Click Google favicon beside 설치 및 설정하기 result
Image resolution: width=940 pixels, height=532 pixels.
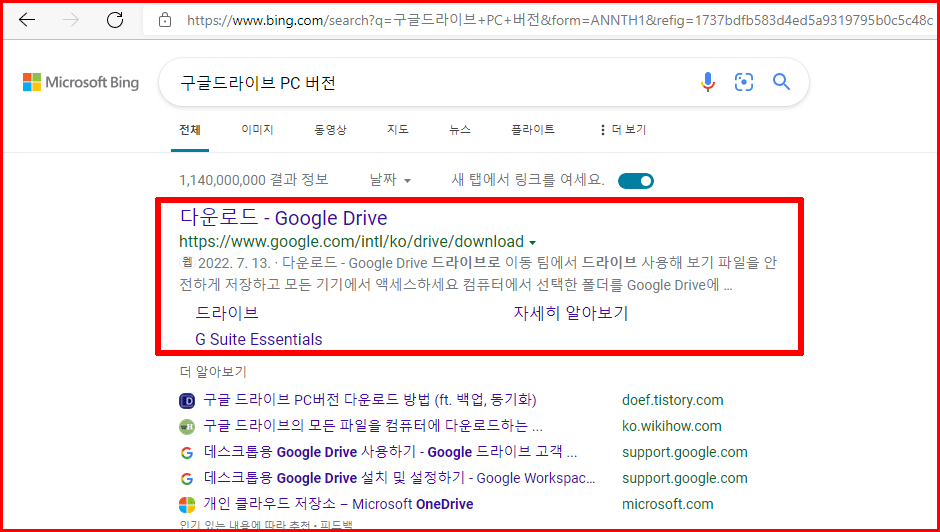[x=187, y=479]
